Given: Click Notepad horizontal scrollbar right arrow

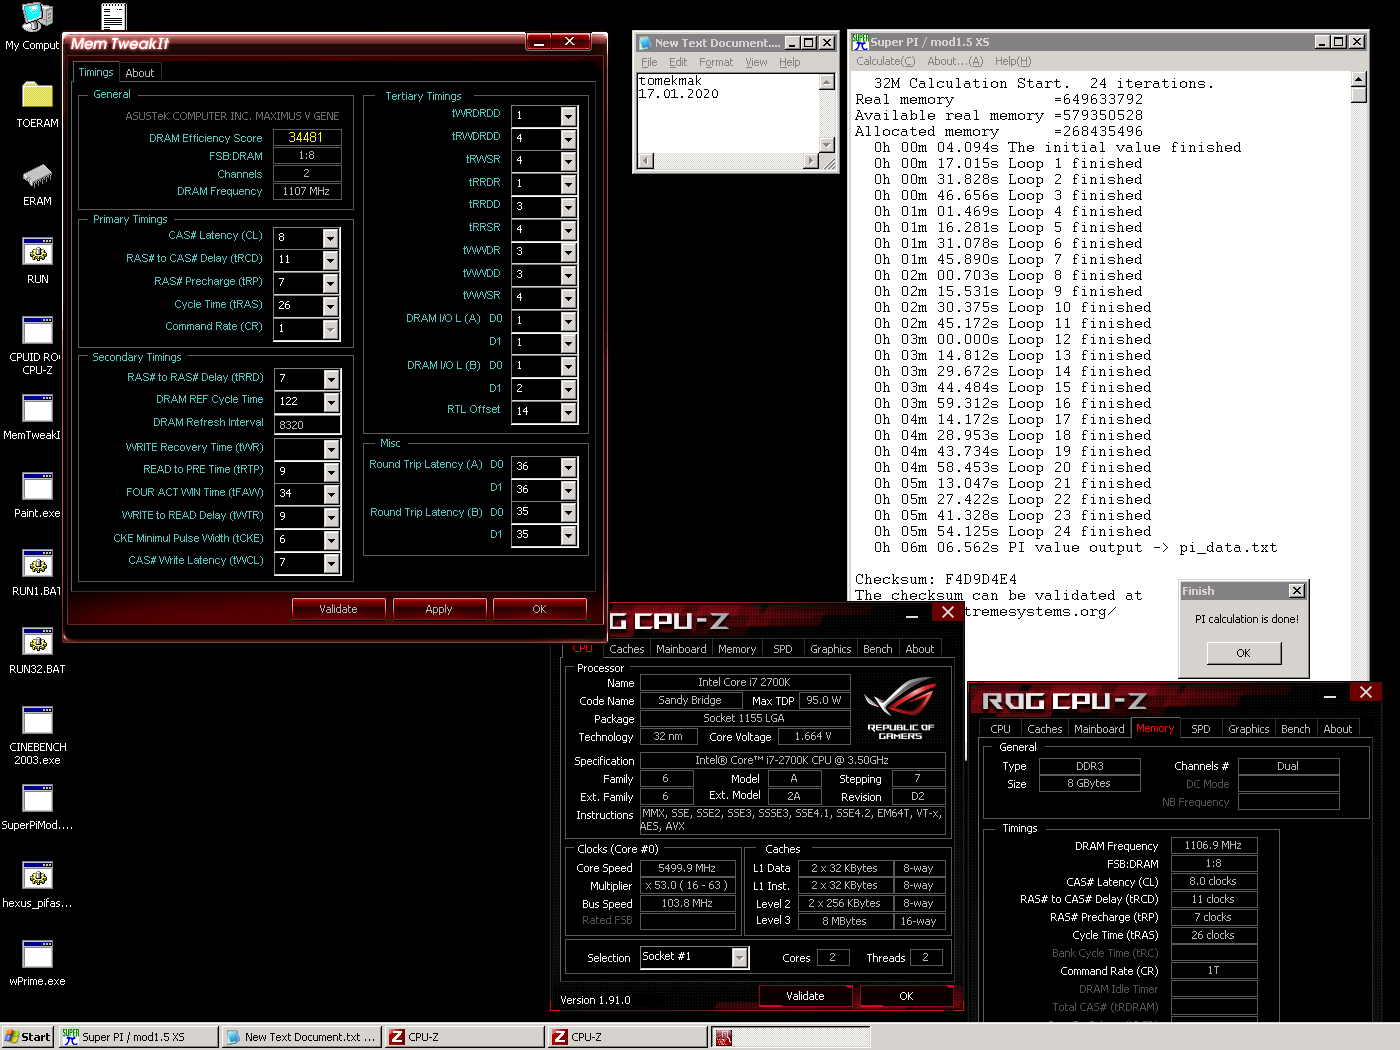Looking at the screenshot, I should tap(811, 160).
